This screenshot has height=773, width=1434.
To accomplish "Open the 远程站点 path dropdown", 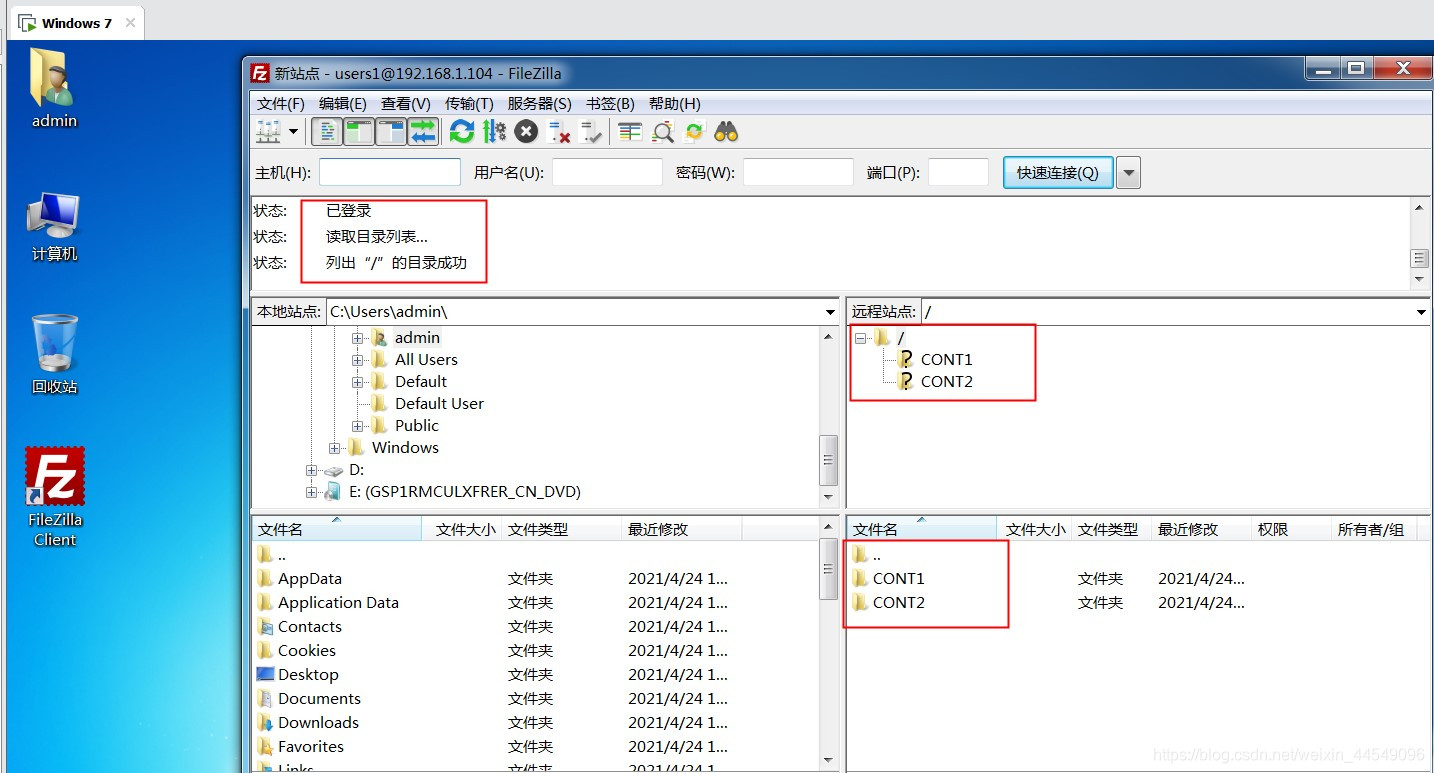I will pyautogui.click(x=1422, y=312).
